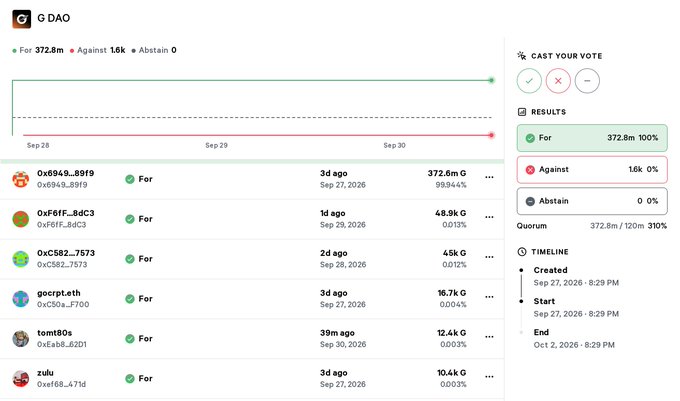Click the 48.9k G vote weight
The height and width of the screenshot is (401, 680).
coord(451,213)
